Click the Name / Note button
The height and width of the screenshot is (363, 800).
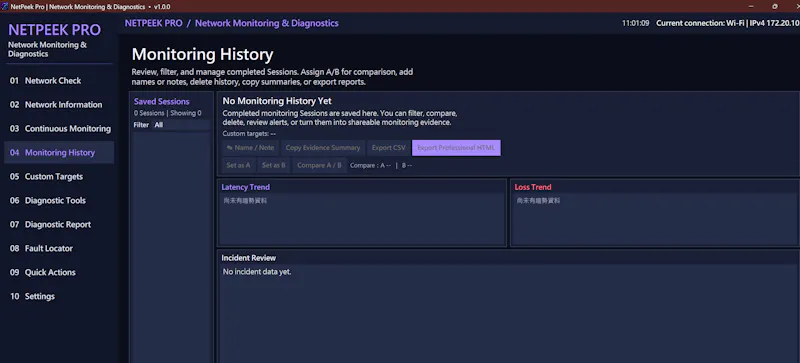(251, 148)
